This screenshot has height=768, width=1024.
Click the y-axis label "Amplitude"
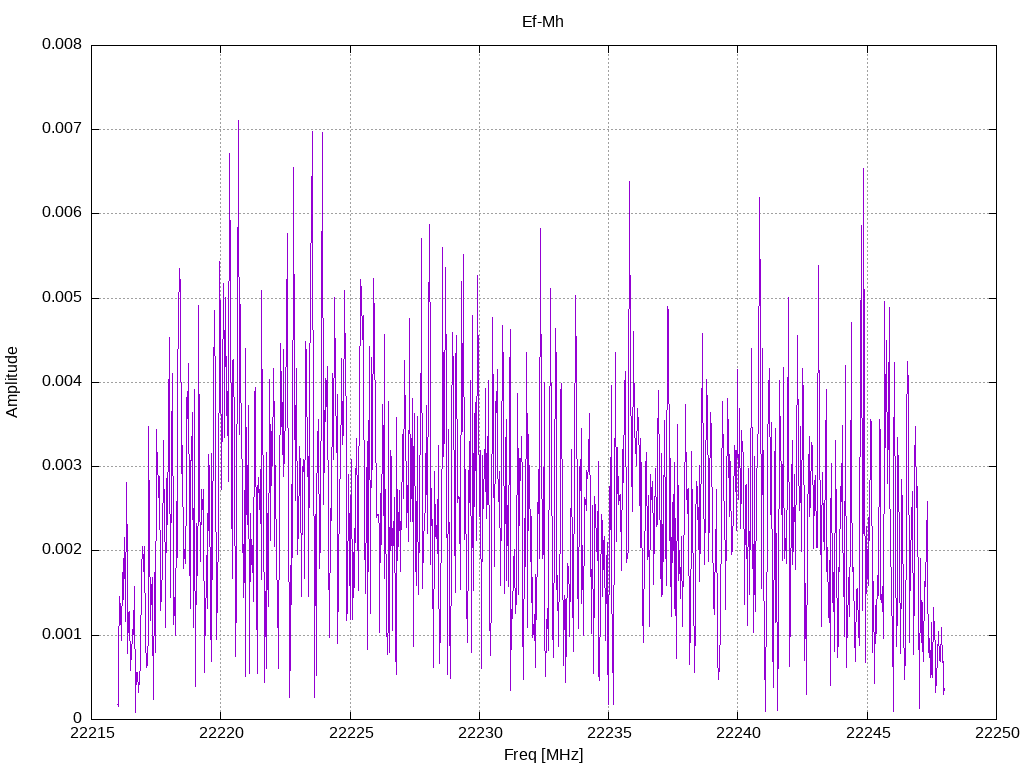tap(12, 382)
